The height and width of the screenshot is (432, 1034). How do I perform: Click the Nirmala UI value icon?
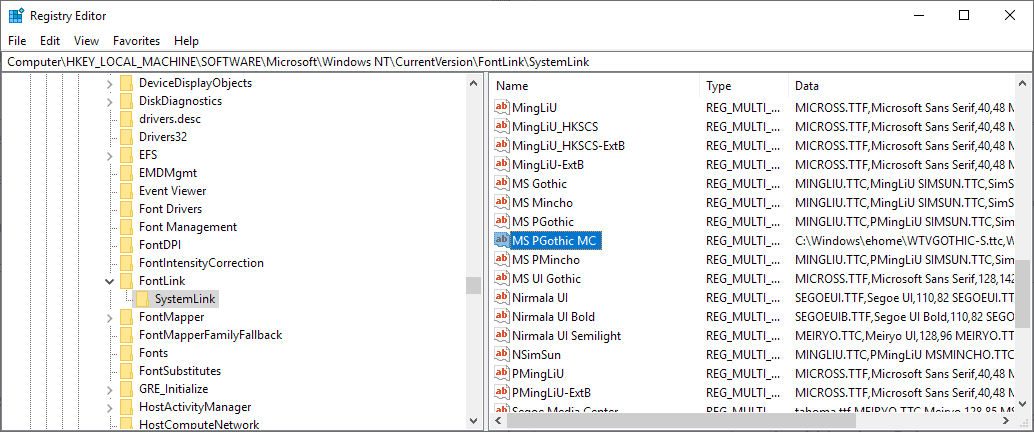(x=502, y=297)
